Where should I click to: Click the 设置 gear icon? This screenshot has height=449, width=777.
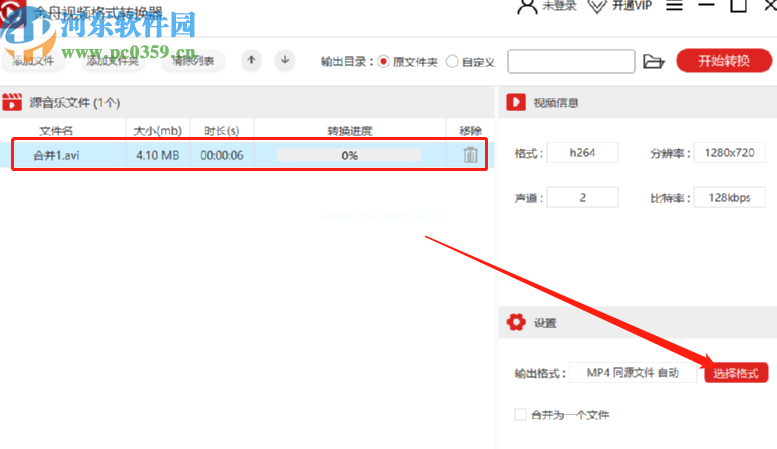[516, 323]
